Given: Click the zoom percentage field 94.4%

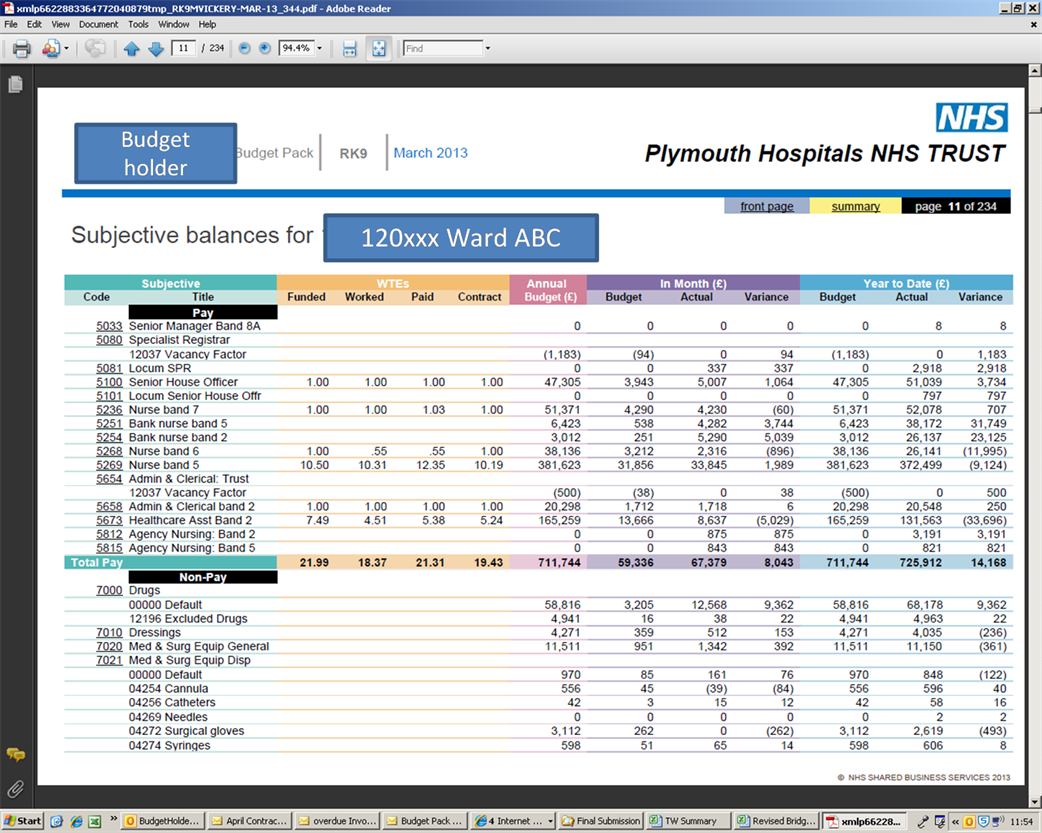Looking at the screenshot, I should pos(296,49).
